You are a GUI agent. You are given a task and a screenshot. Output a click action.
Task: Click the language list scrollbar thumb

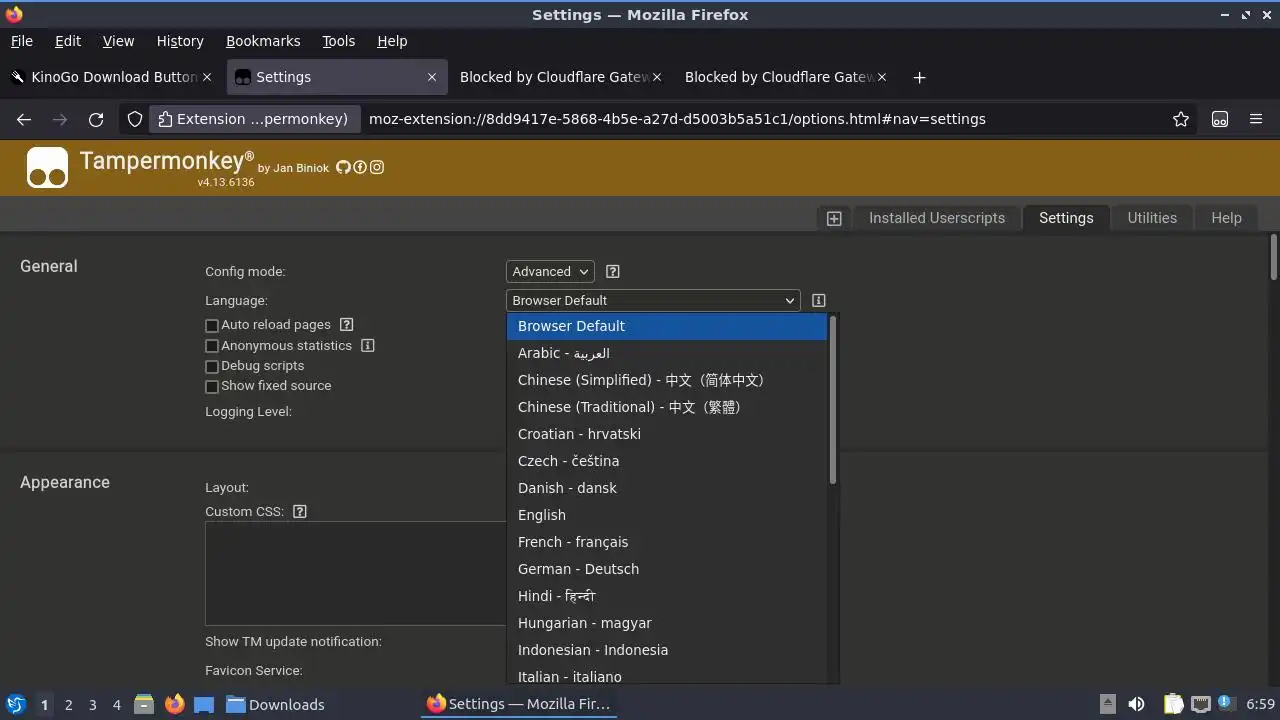[x=833, y=401]
